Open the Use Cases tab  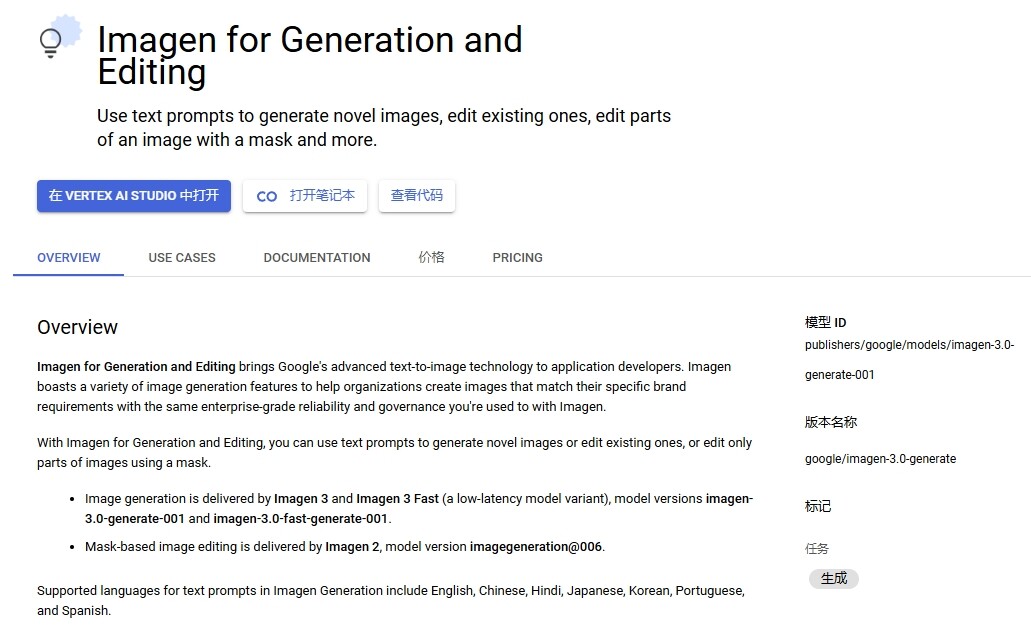tap(182, 258)
